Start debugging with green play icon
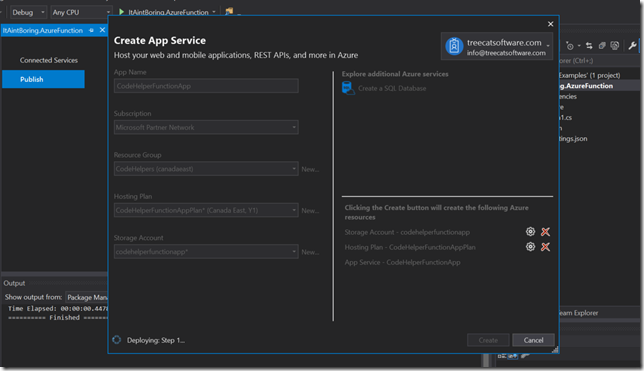644x371 pixels. point(122,12)
